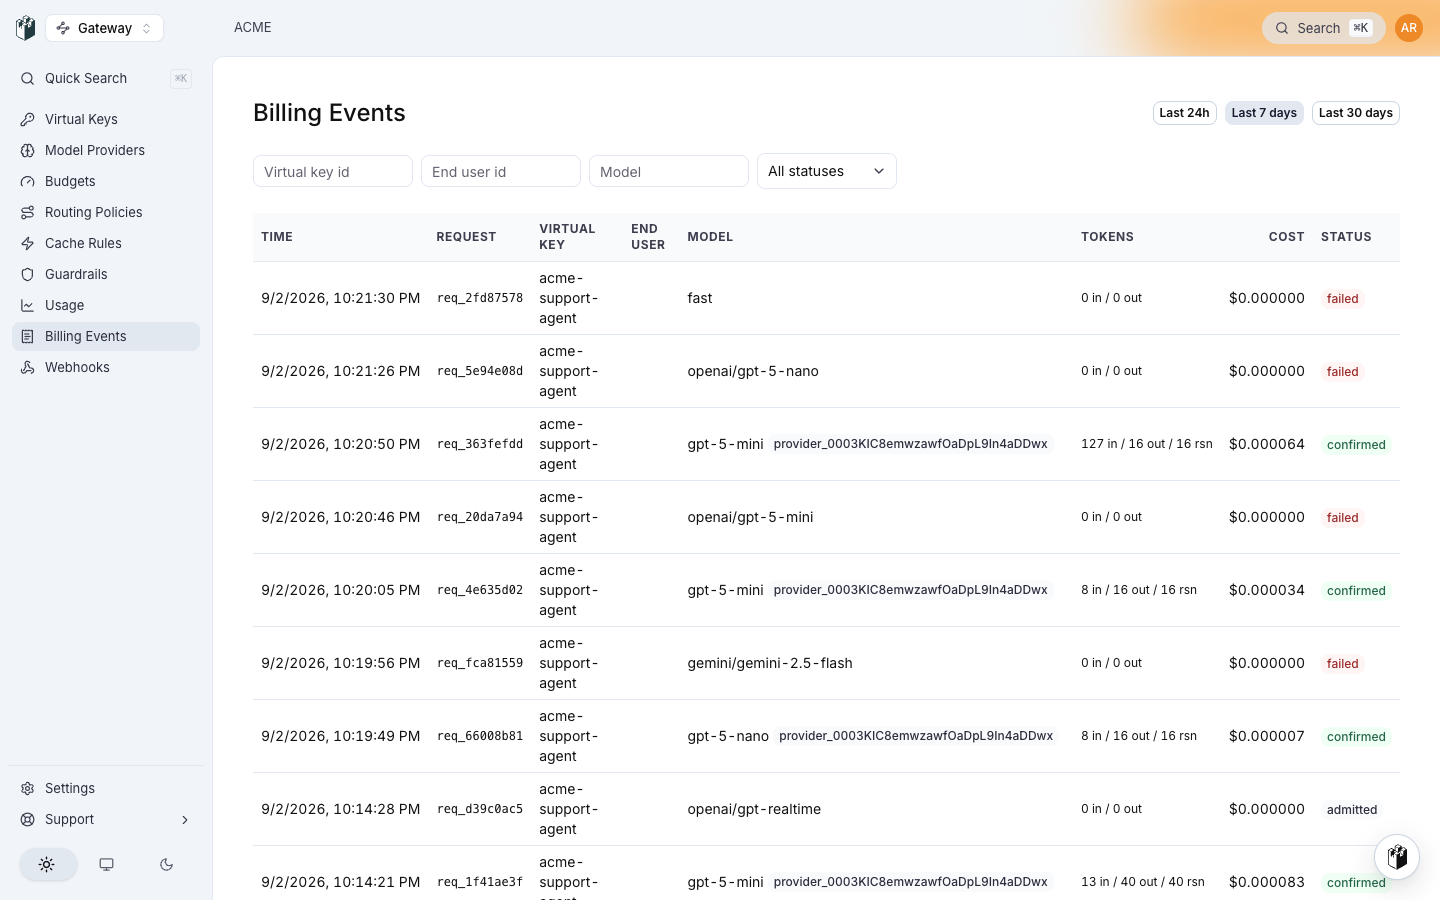The image size is (1440, 900).
Task: Click request id req_4e635d02
Action: pyautogui.click(x=480, y=590)
